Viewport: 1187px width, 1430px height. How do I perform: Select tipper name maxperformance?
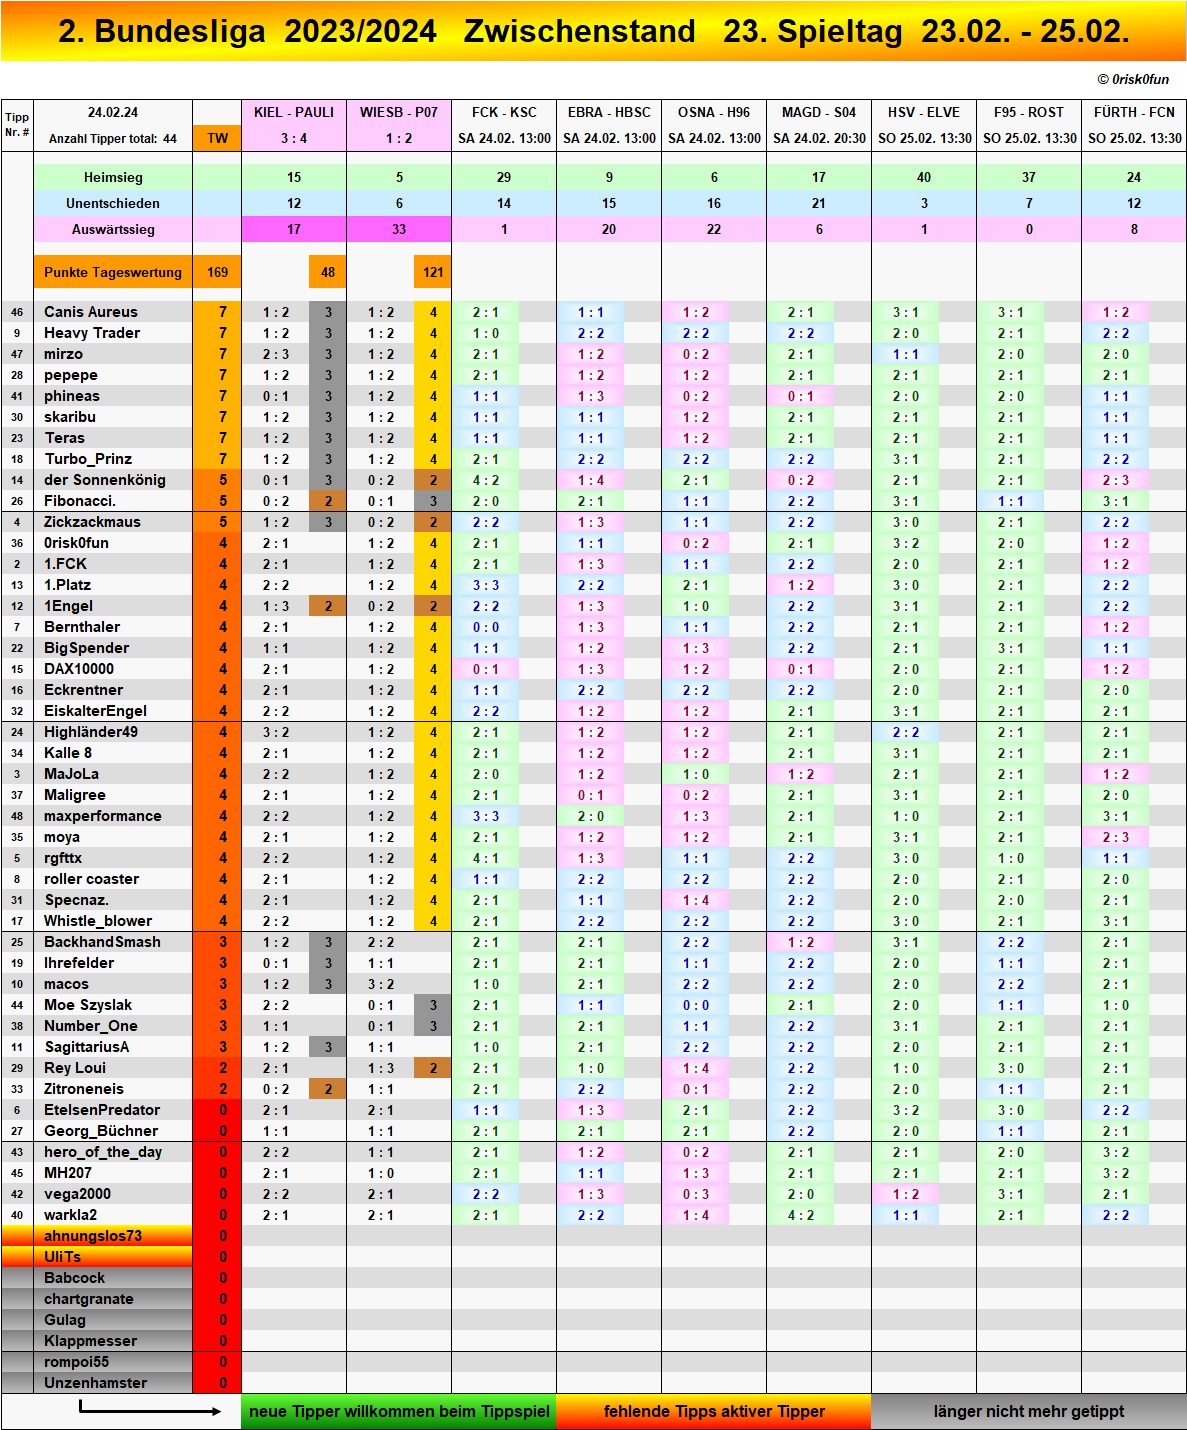103,816
